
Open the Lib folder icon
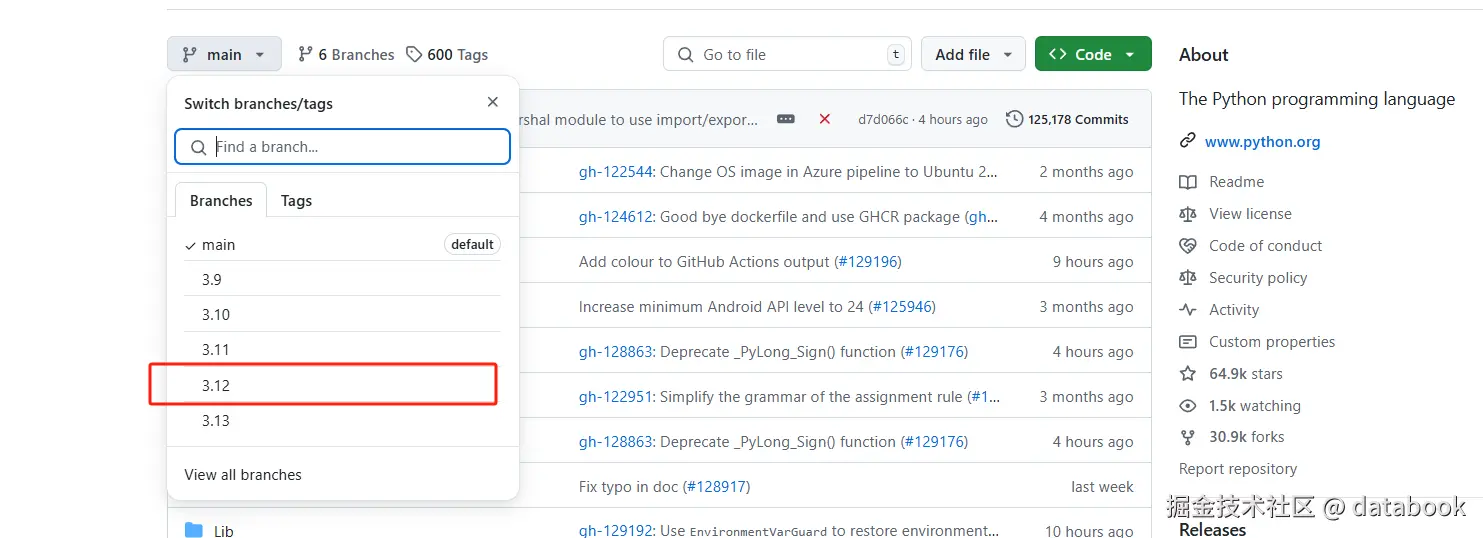tap(194, 530)
